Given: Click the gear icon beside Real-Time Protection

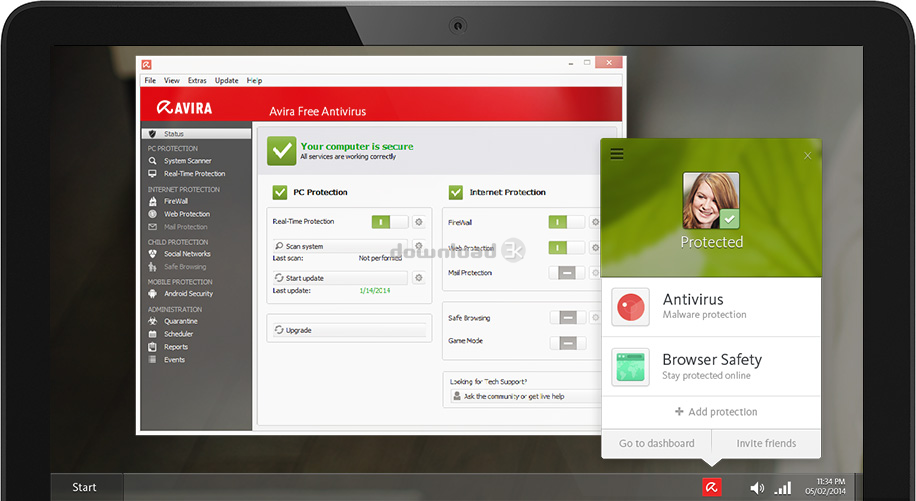Looking at the screenshot, I should [x=419, y=222].
